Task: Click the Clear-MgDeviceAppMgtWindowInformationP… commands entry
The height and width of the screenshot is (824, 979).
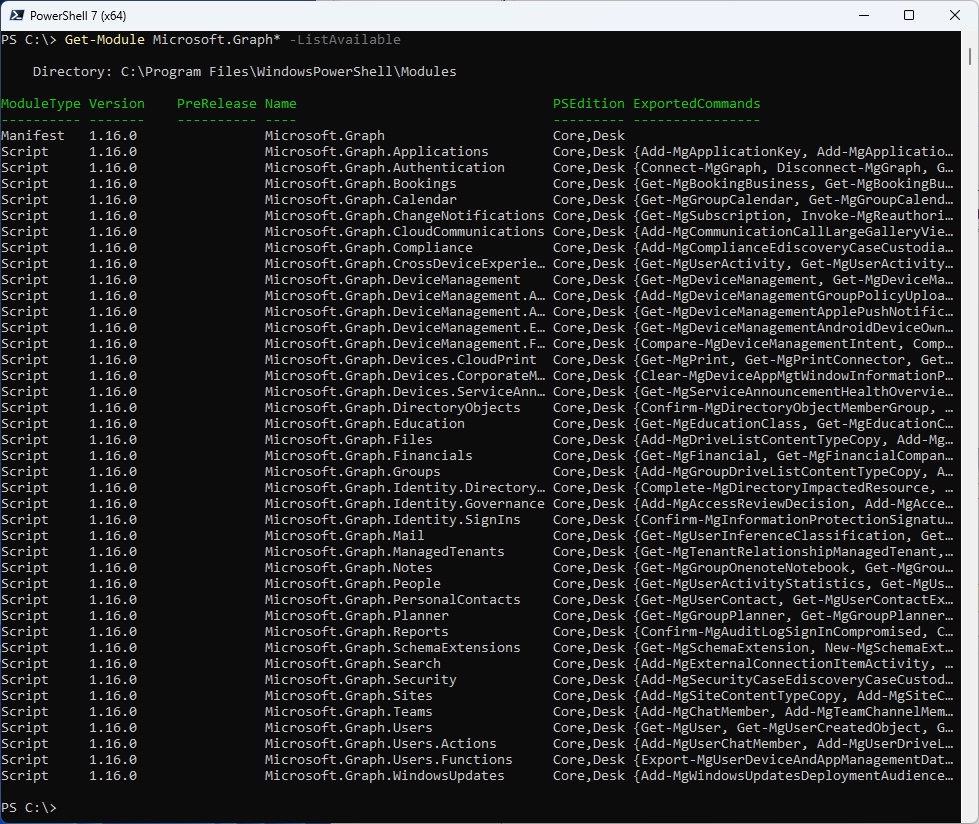Action: pyautogui.click(x=794, y=376)
